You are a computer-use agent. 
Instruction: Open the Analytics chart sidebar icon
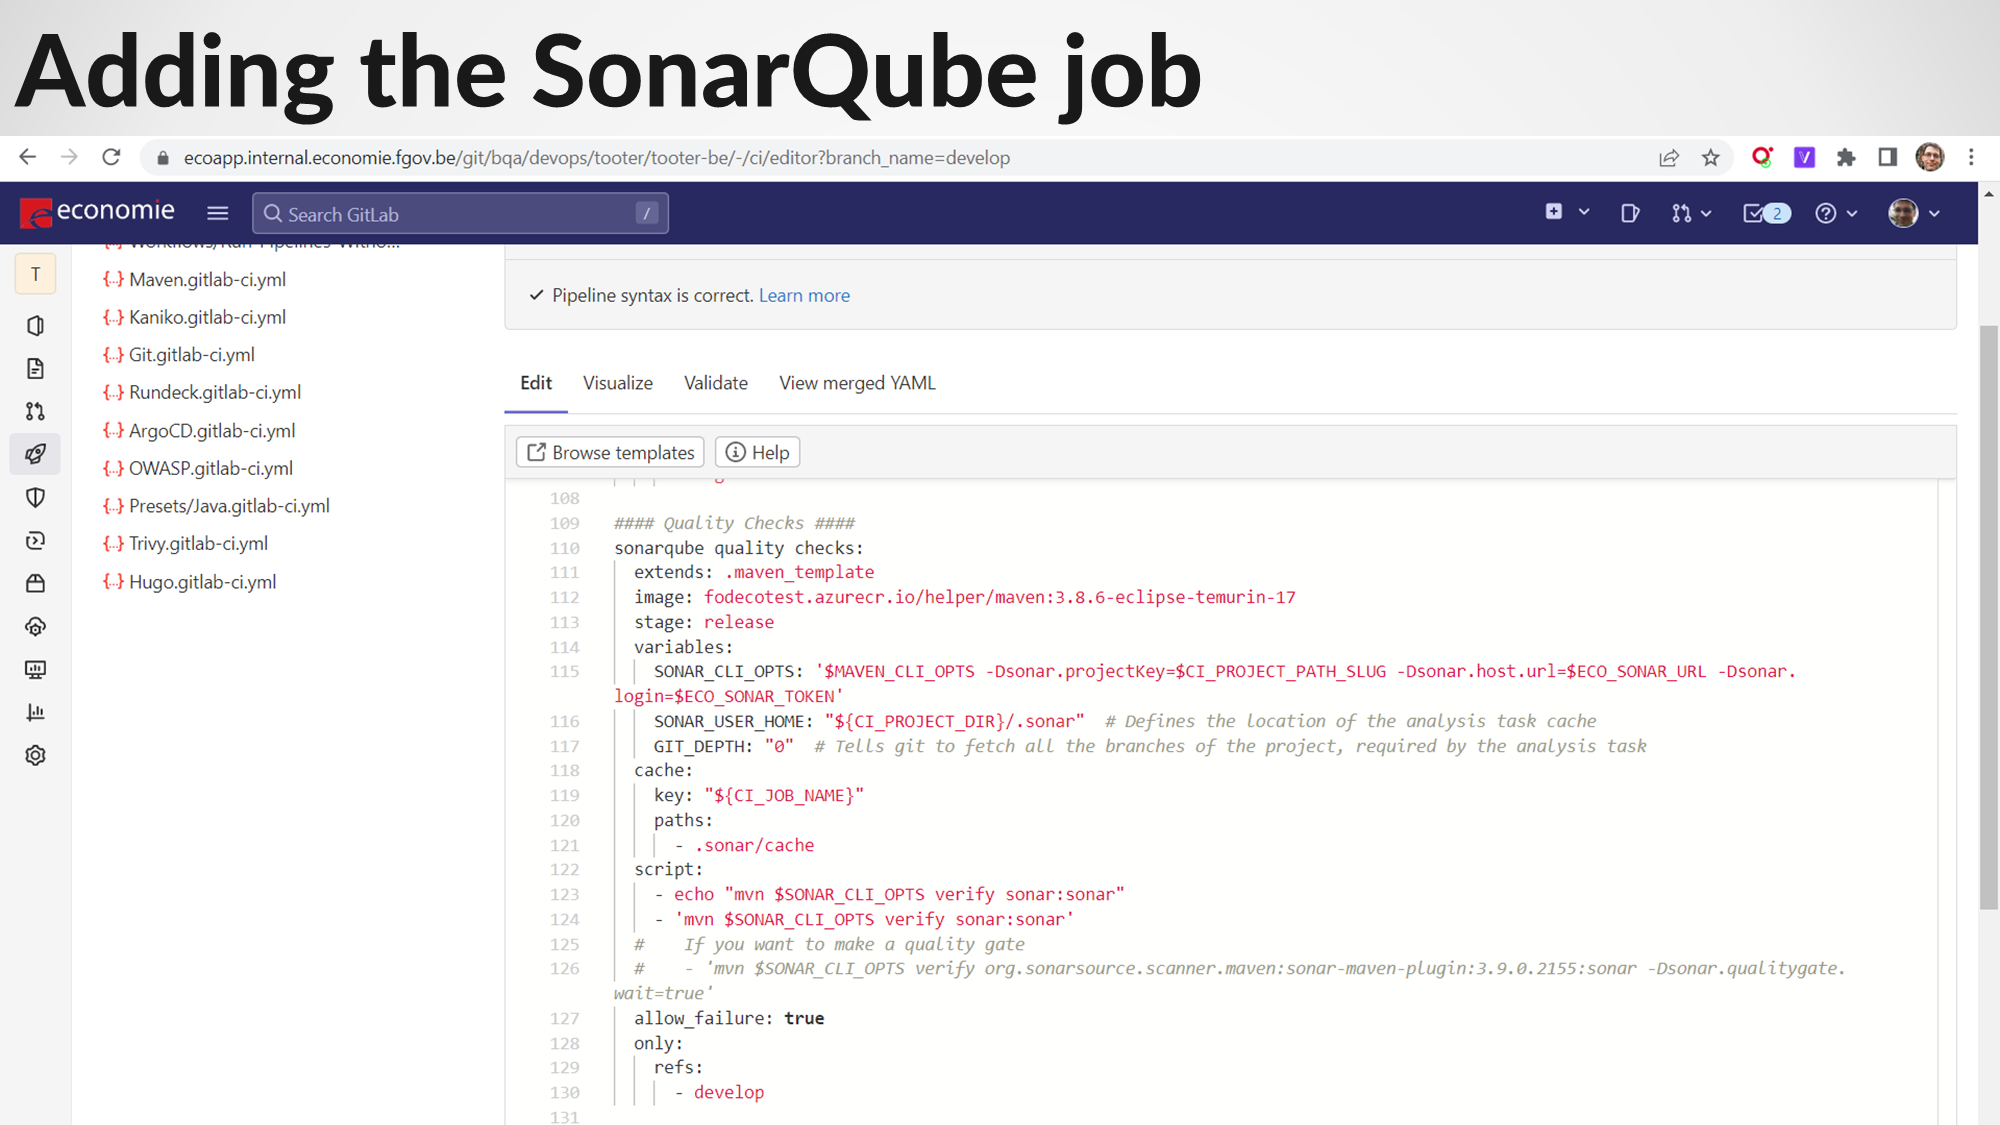pos(36,712)
